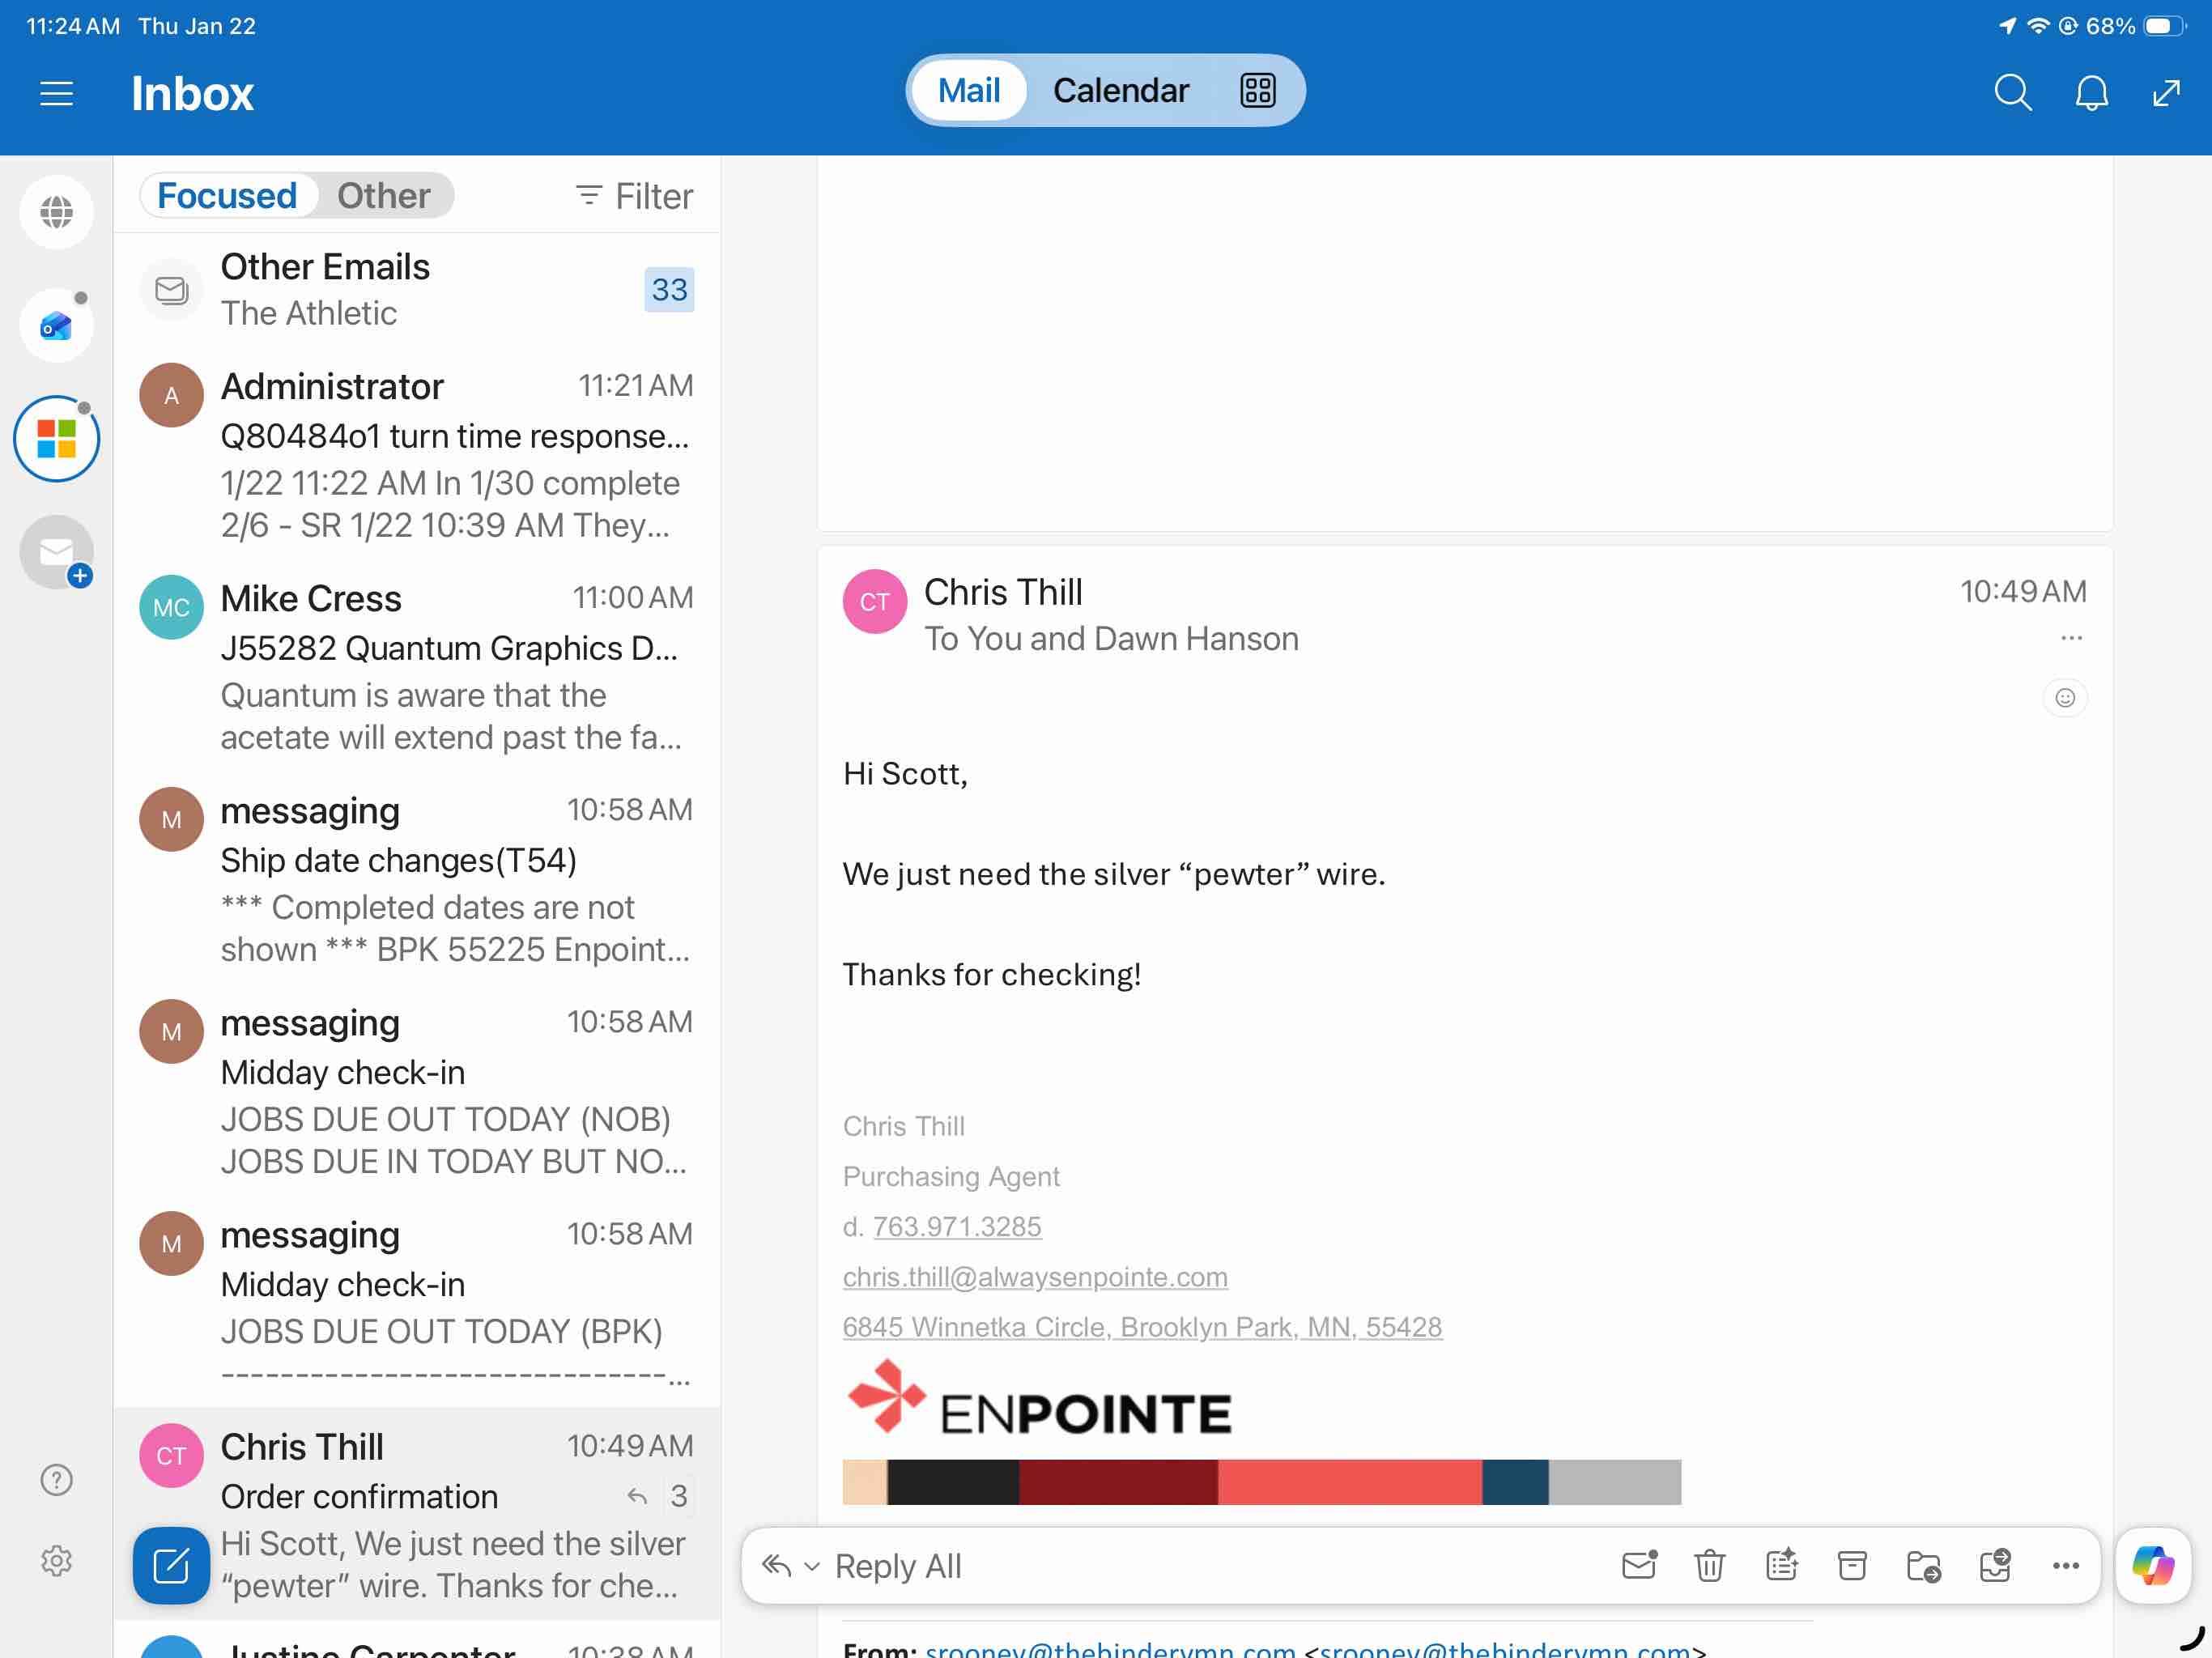
Task: Expand reply options chevron
Action: click(812, 1567)
